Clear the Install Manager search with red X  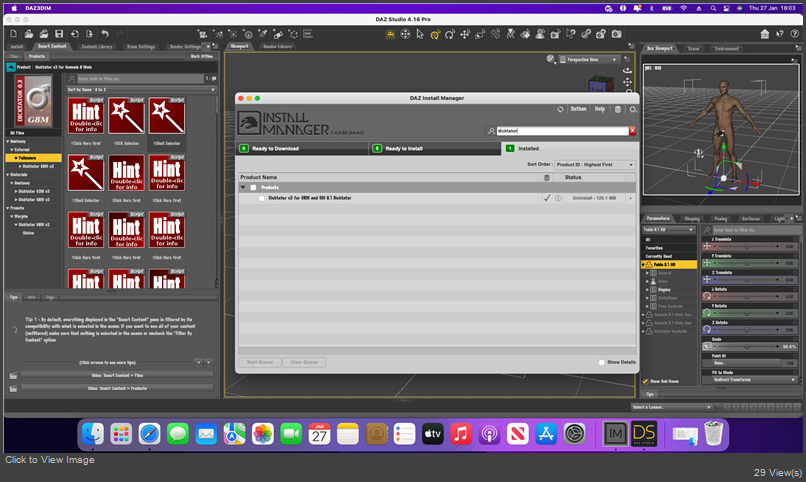coord(632,131)
